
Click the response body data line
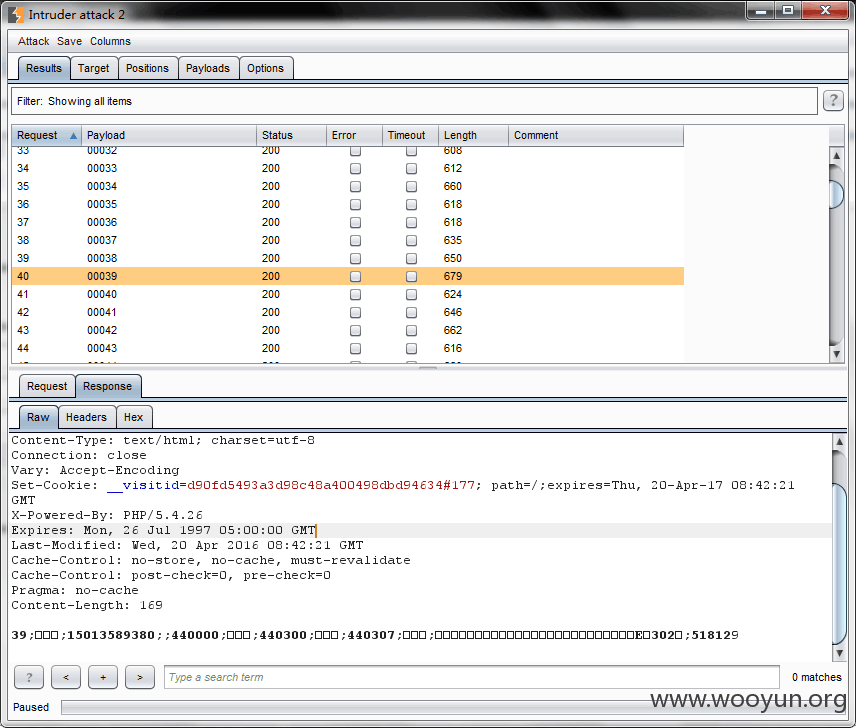click(374, 635)
